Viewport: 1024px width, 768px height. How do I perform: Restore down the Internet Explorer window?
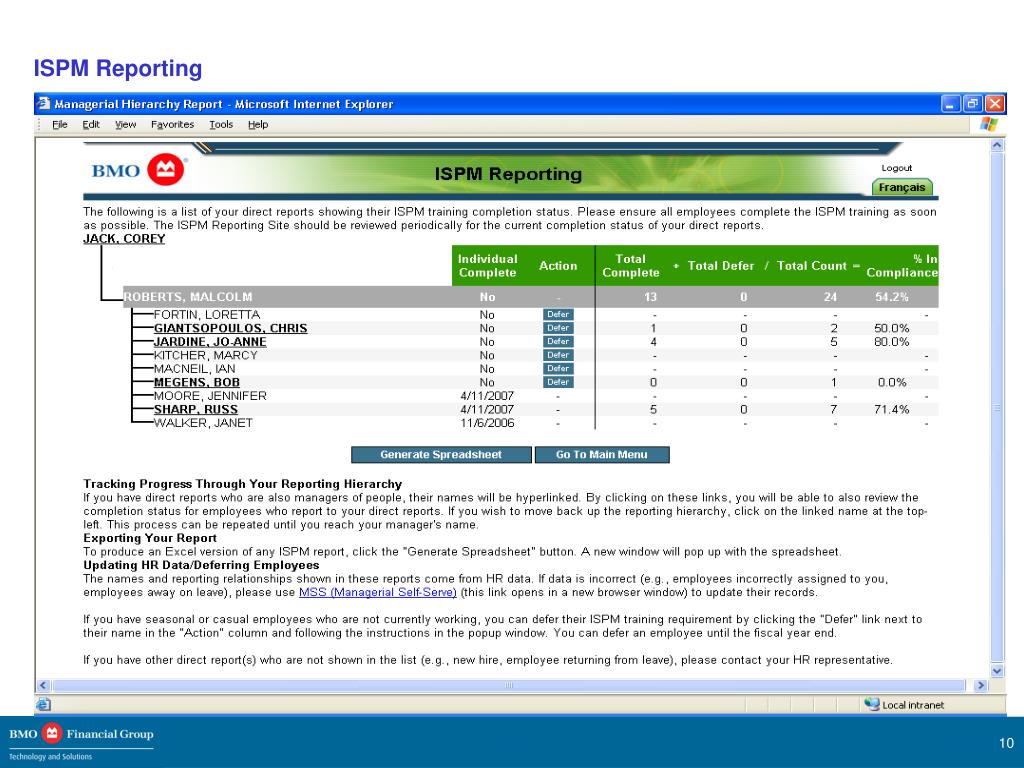[x=973, y=103]
